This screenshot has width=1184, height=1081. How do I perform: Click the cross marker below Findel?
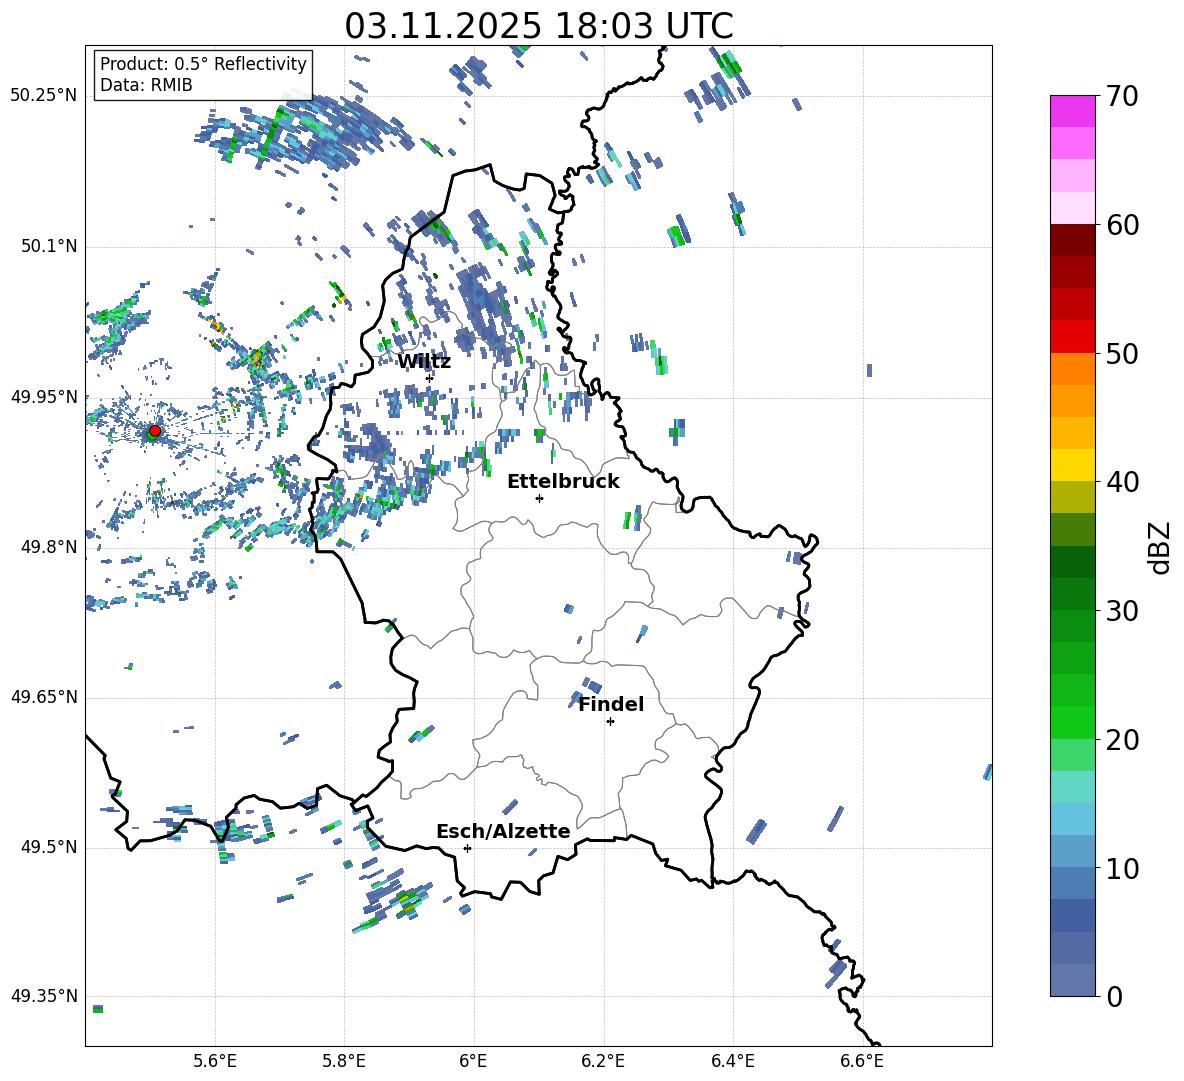coord(610,722)
